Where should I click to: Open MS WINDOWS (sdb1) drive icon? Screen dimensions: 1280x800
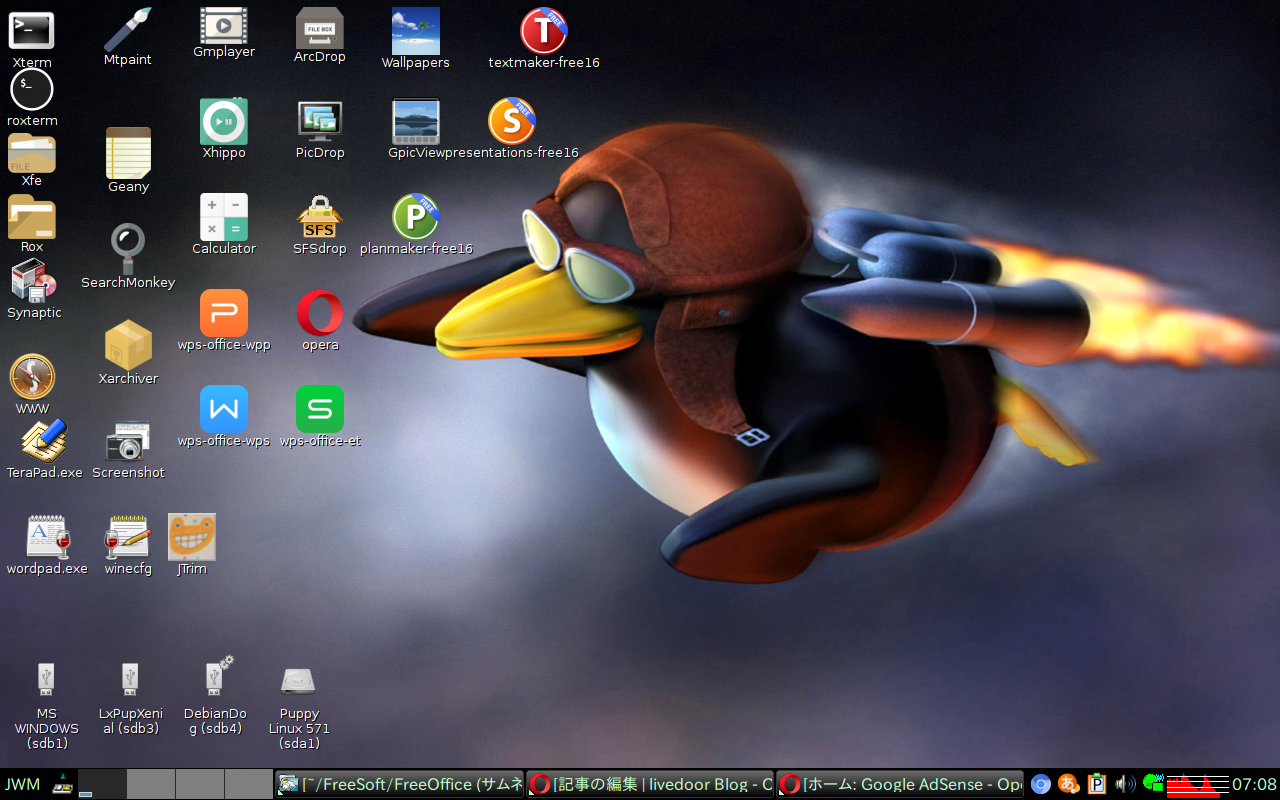(x=46, y=679)
